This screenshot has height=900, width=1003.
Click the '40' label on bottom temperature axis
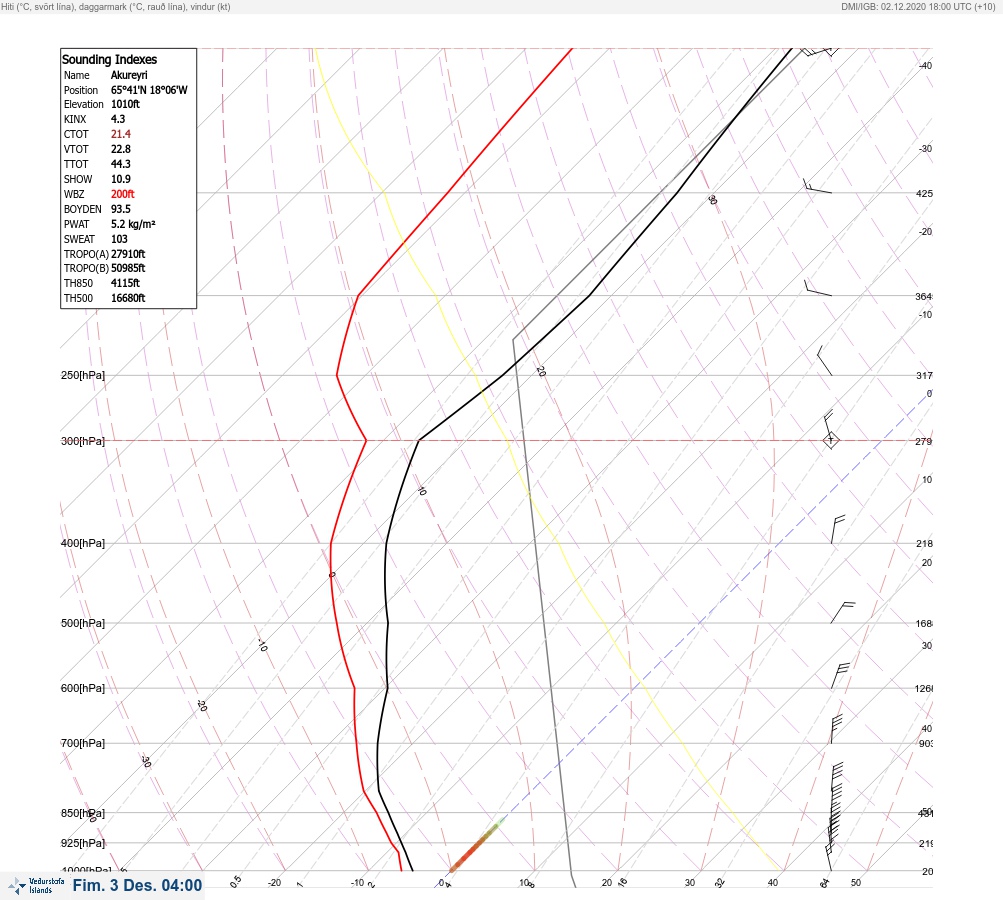[x=773, y=883]
